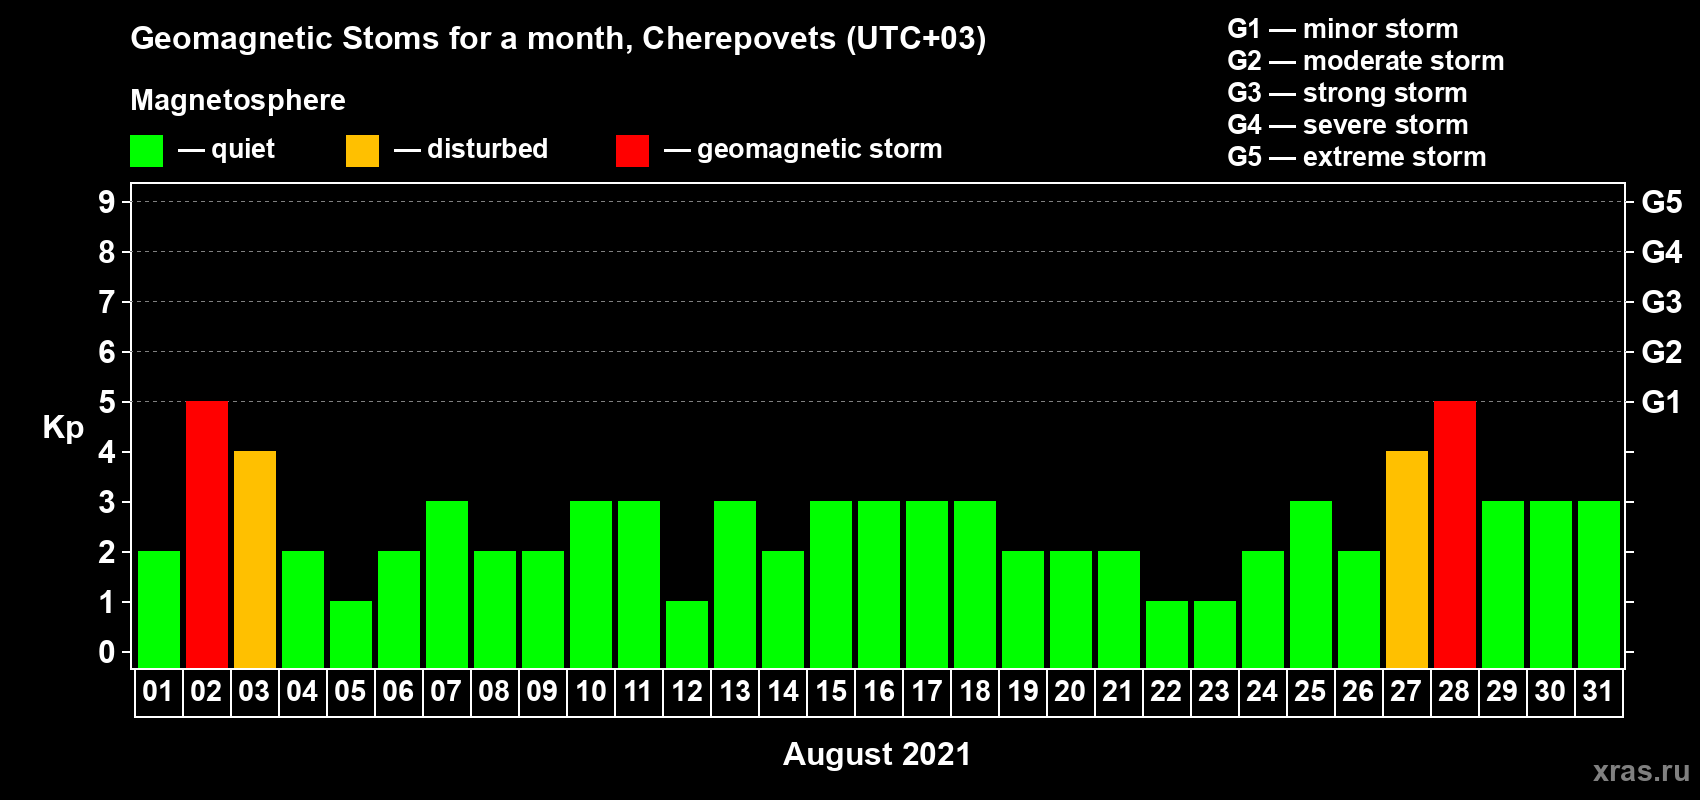Image resolution: width=1700 pixels, height=800 pixels.
Task: Click Kp value 0 on left axis
Action: (x=107, y=652)
